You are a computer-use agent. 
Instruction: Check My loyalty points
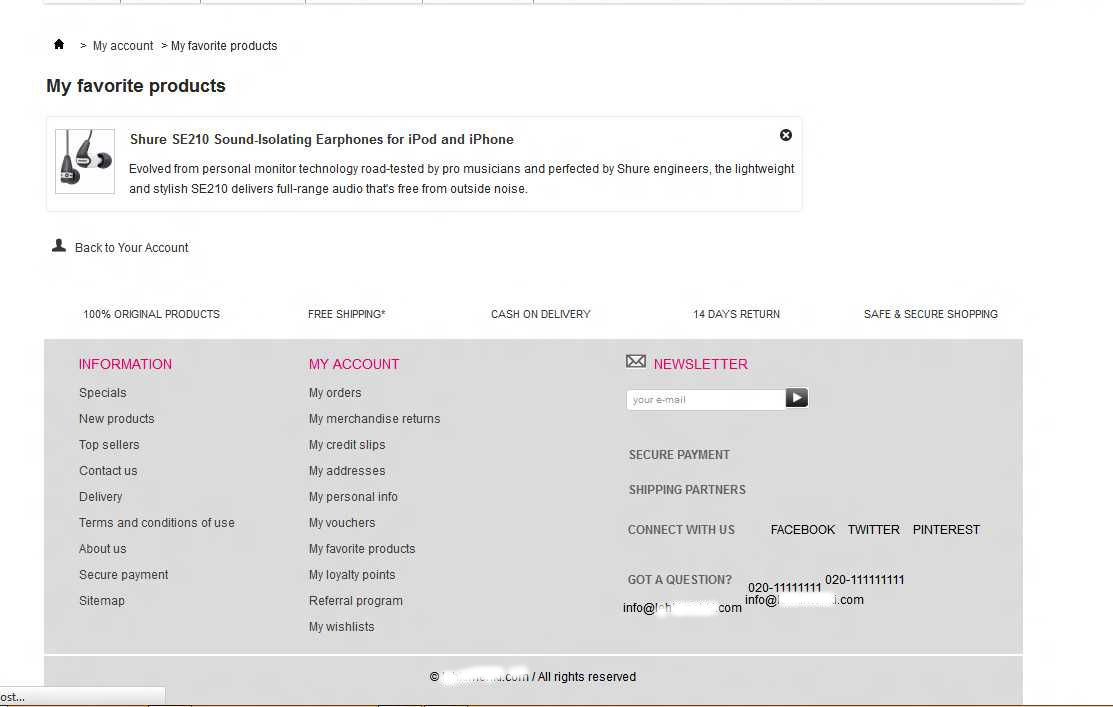pyautogui.click(x=352, y=575)
